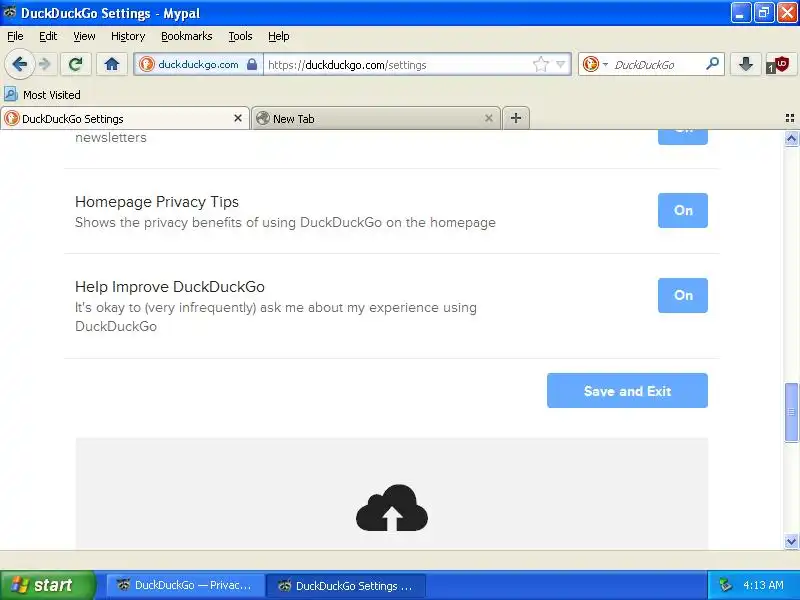The height and width of the screenshot is (600, 800).
Task: Open the Tools menu
Action: coord(240,36)
